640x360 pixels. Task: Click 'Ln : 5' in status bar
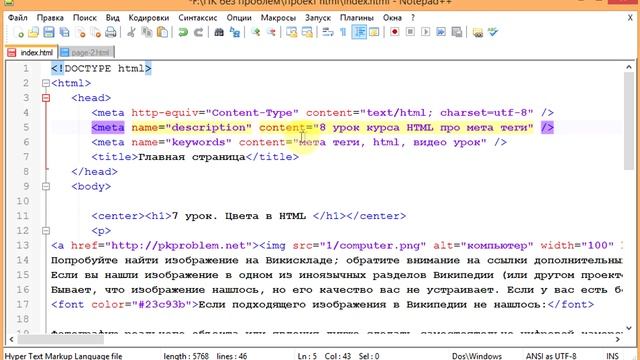pyautogui.click(x=307, y=356)
